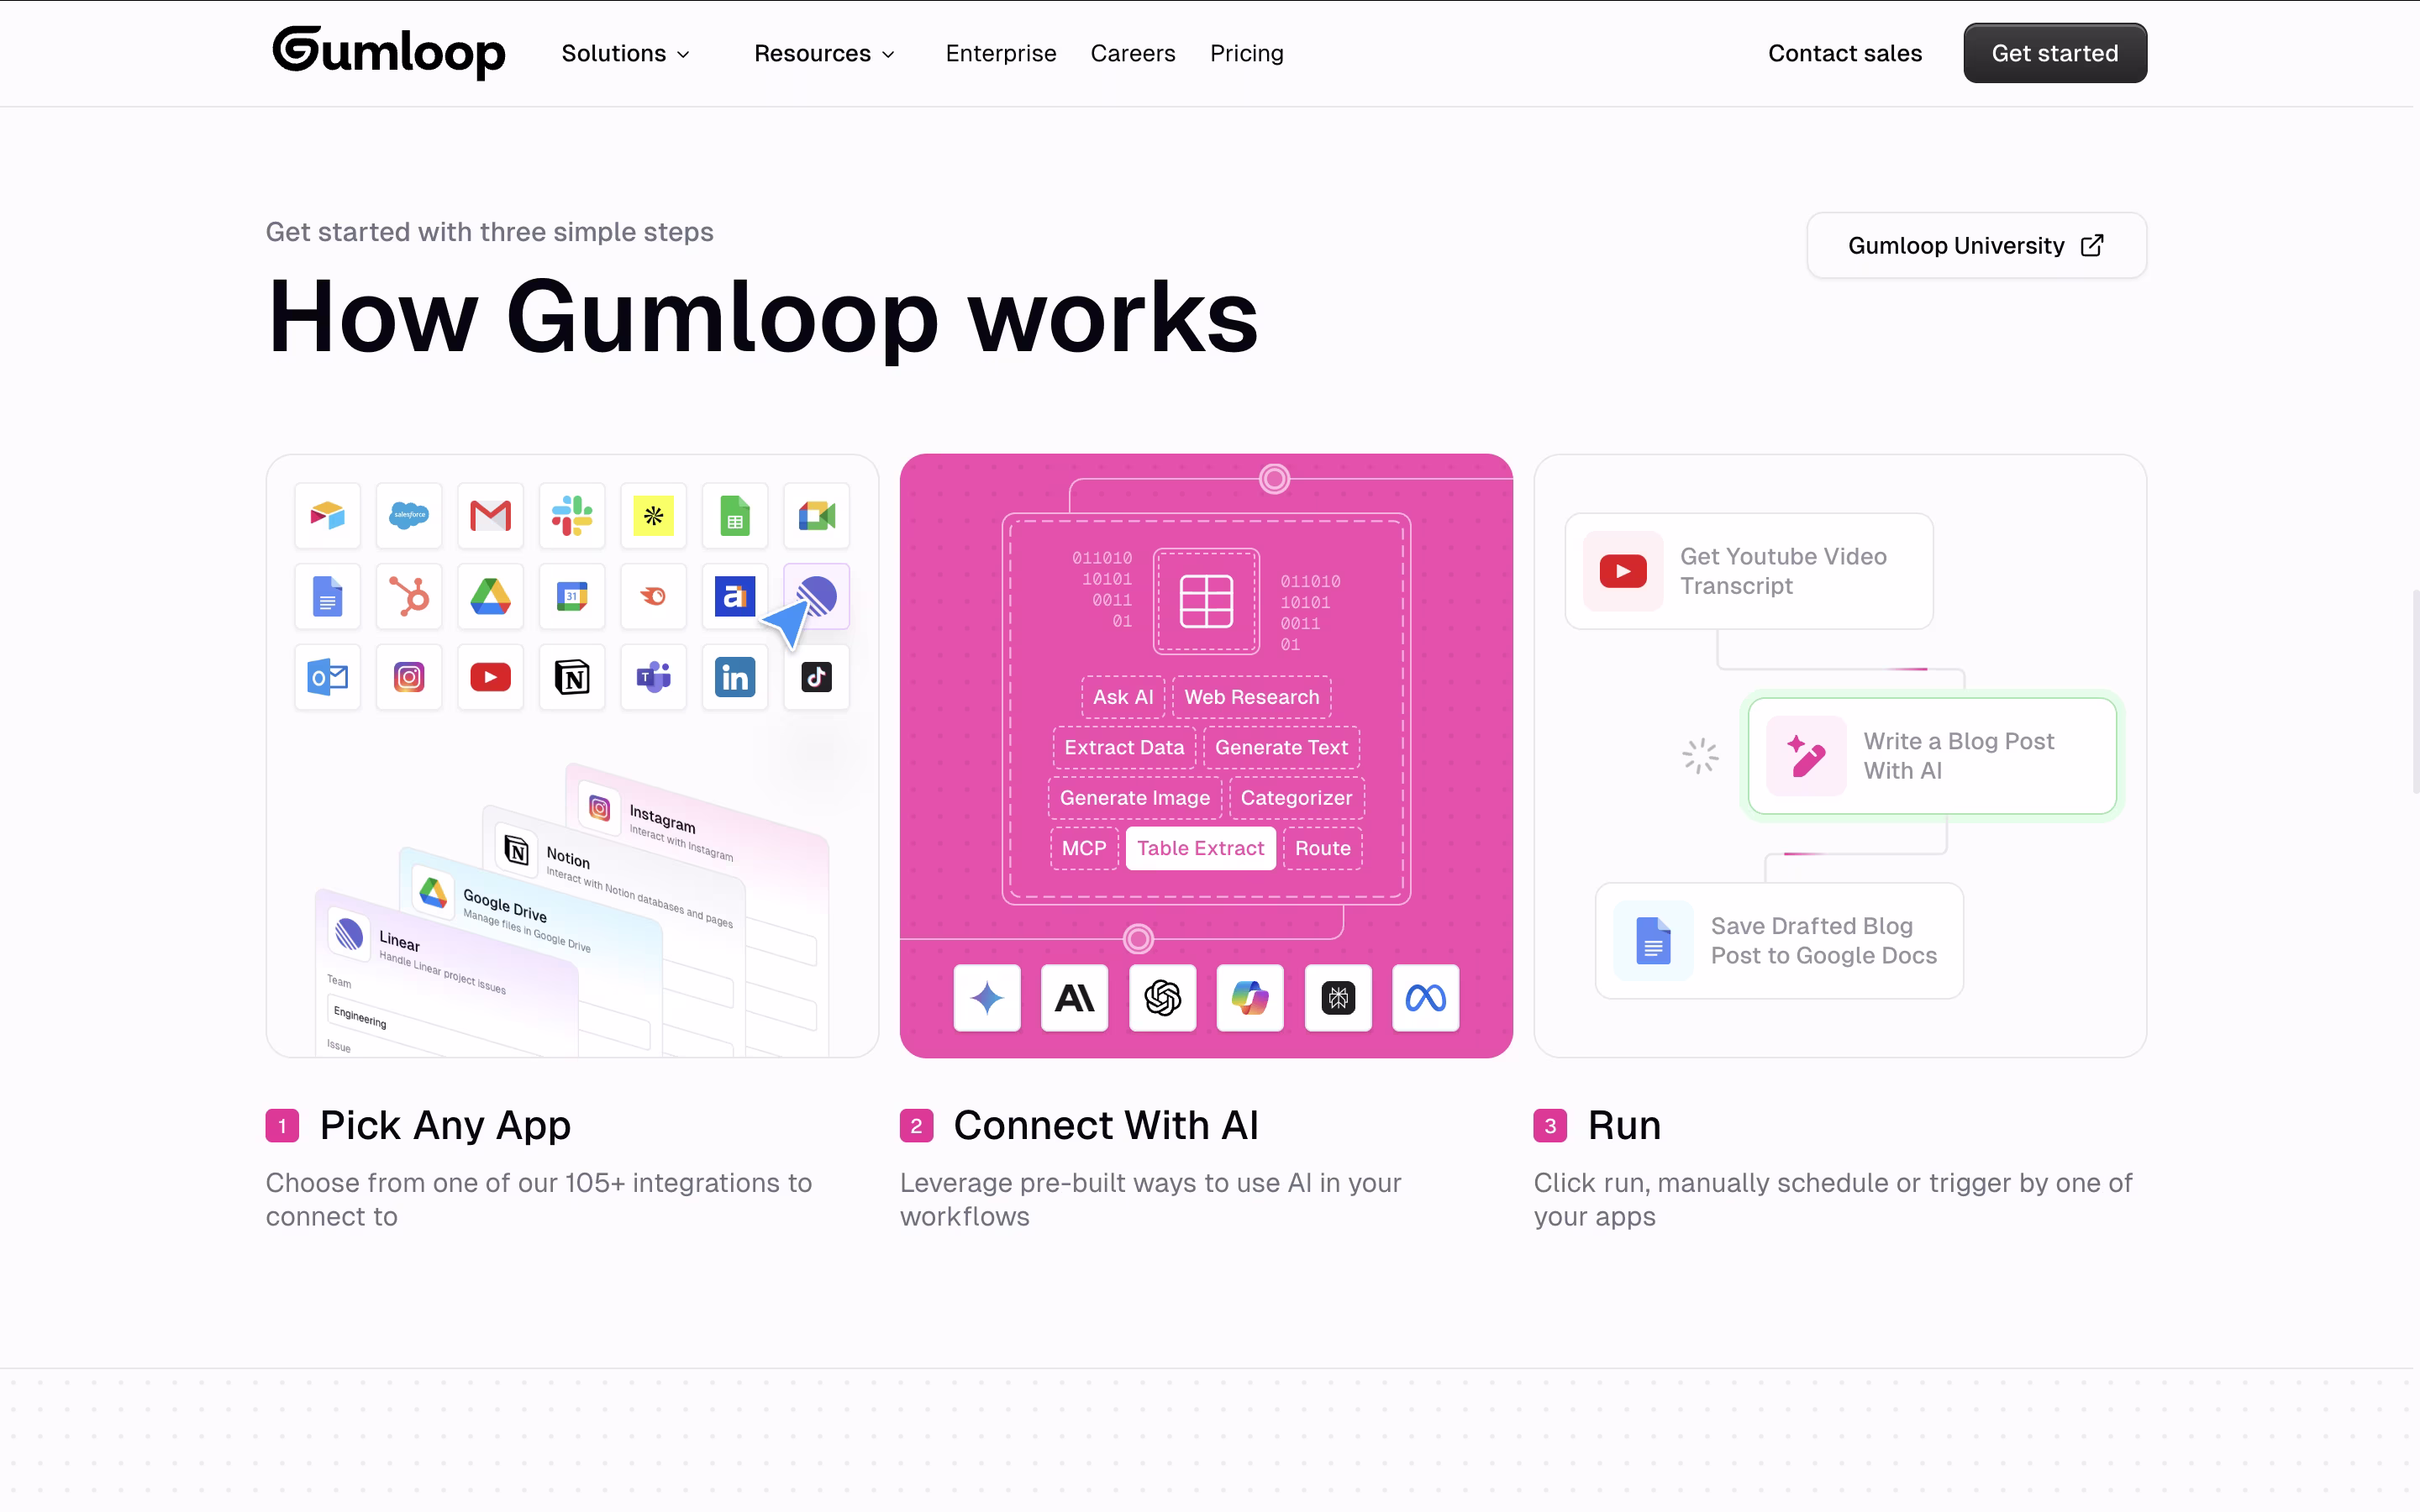This screenshot has height=1512, width=2420.
Task: Click the yellow asterisk app icon
Action: [653, 516]
